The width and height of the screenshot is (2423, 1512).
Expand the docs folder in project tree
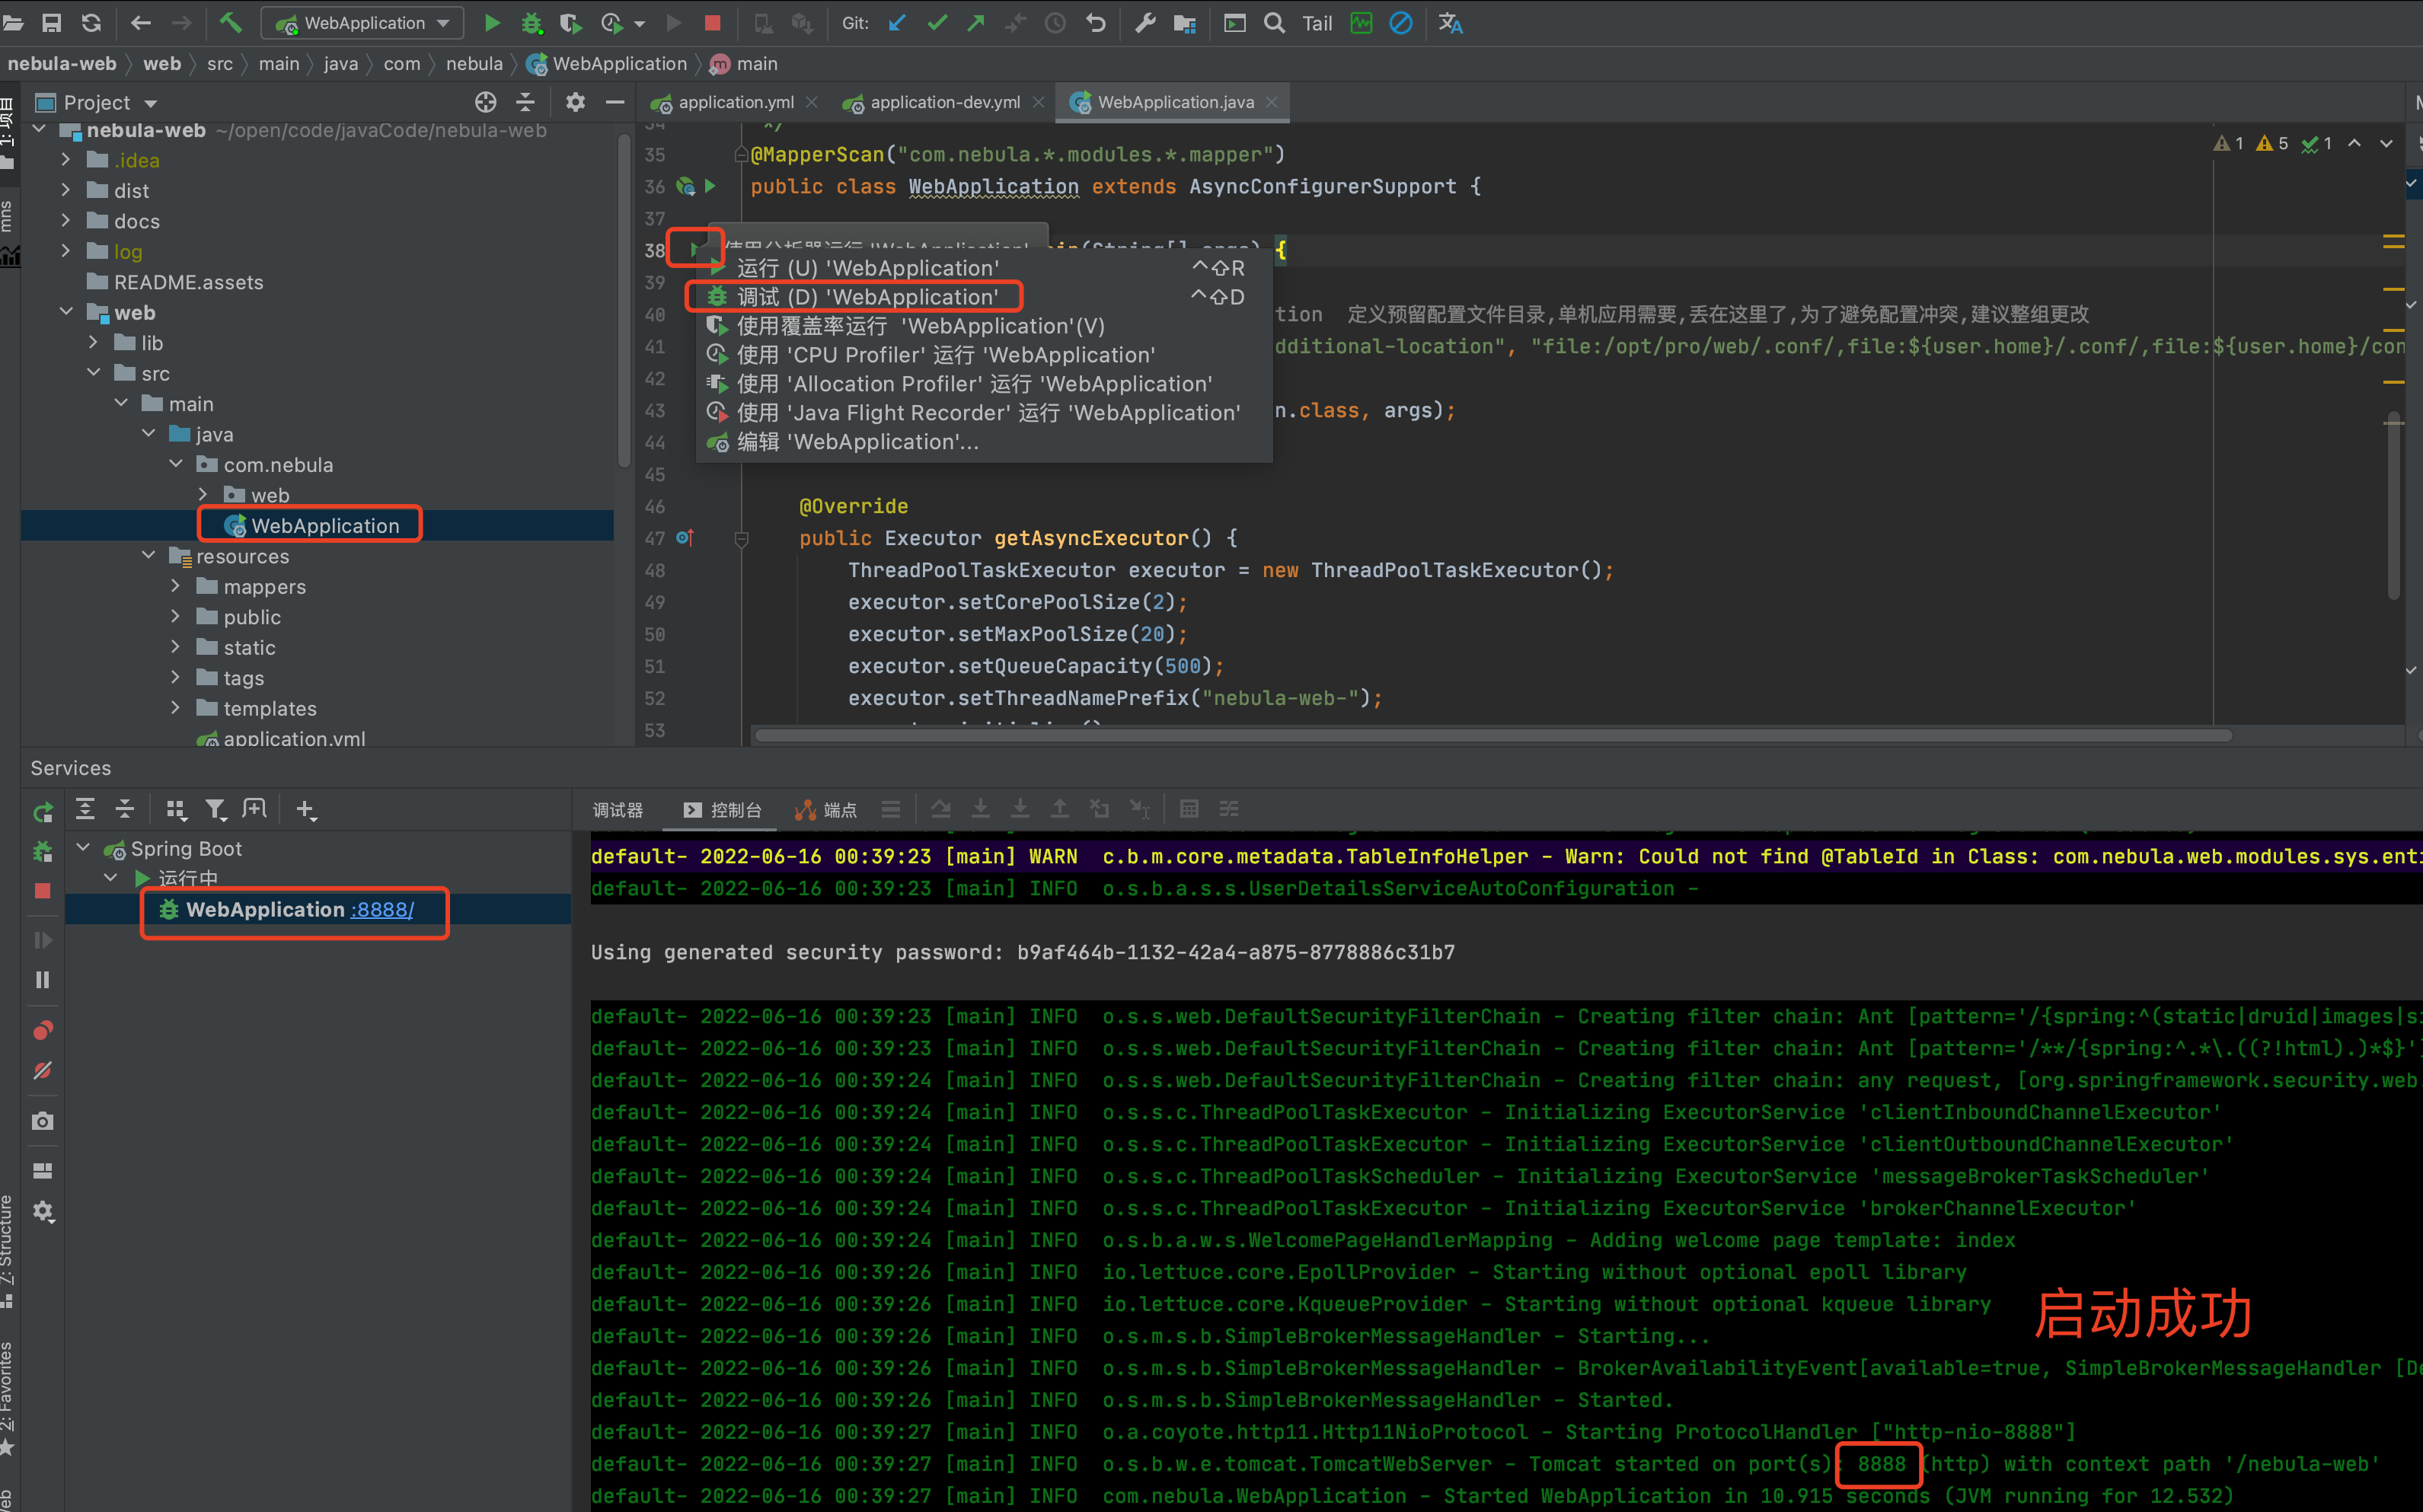[x=66, y=220]
